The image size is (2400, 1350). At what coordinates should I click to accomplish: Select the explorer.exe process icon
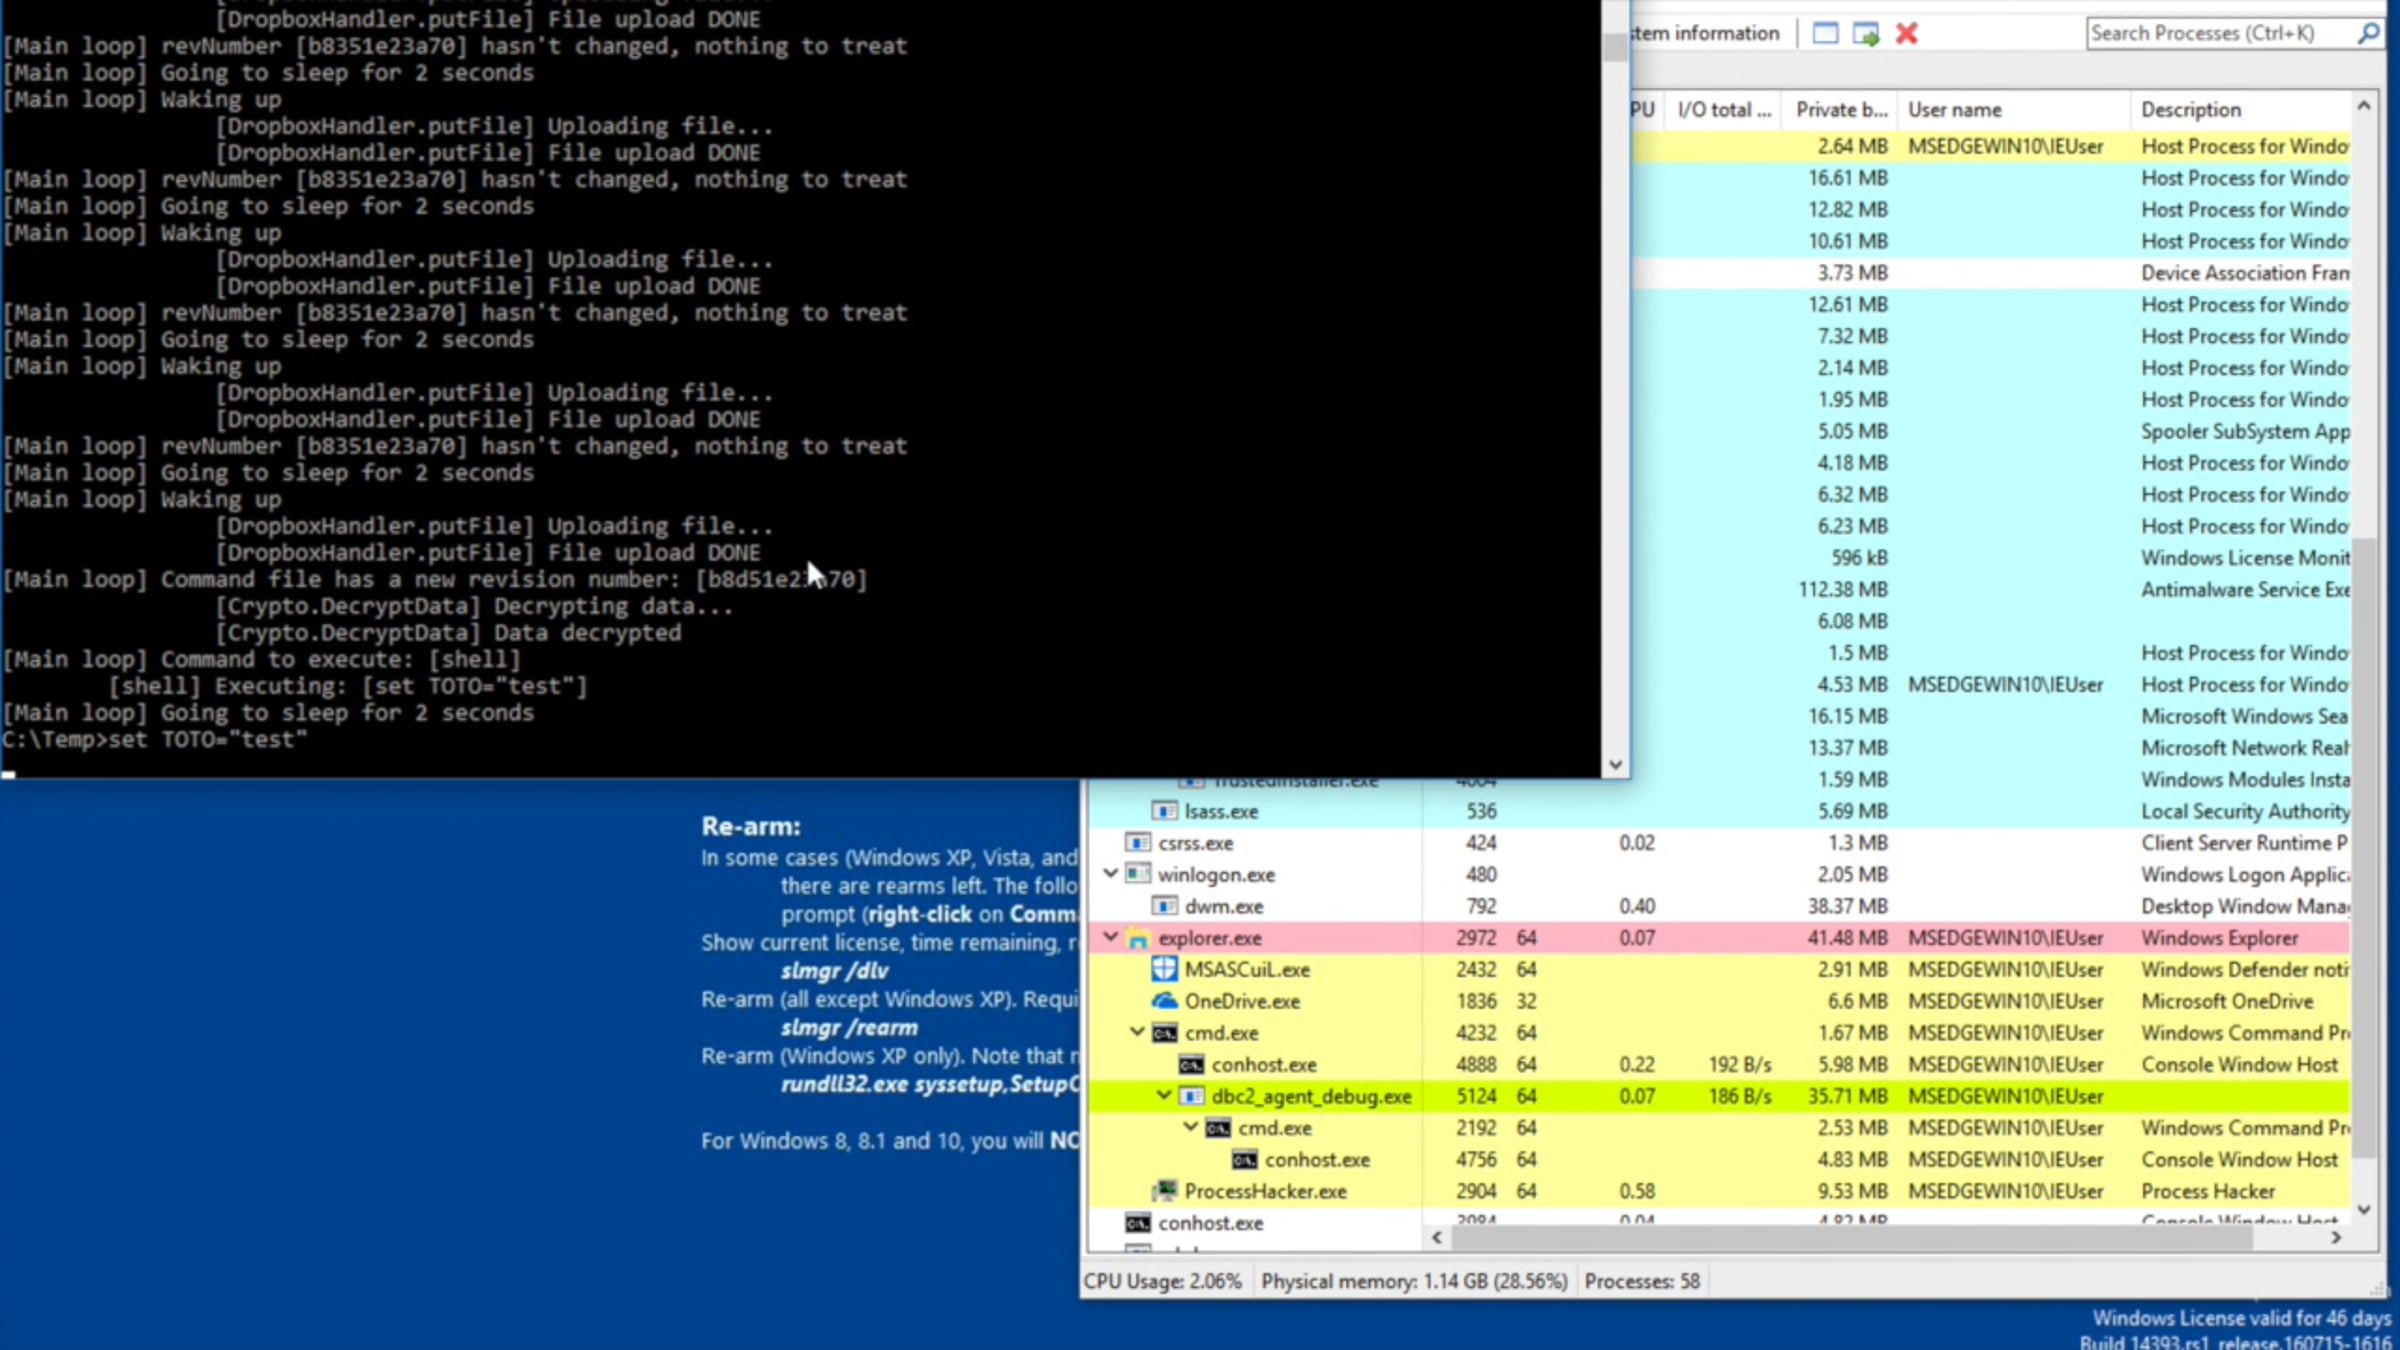coord(1138,938)
